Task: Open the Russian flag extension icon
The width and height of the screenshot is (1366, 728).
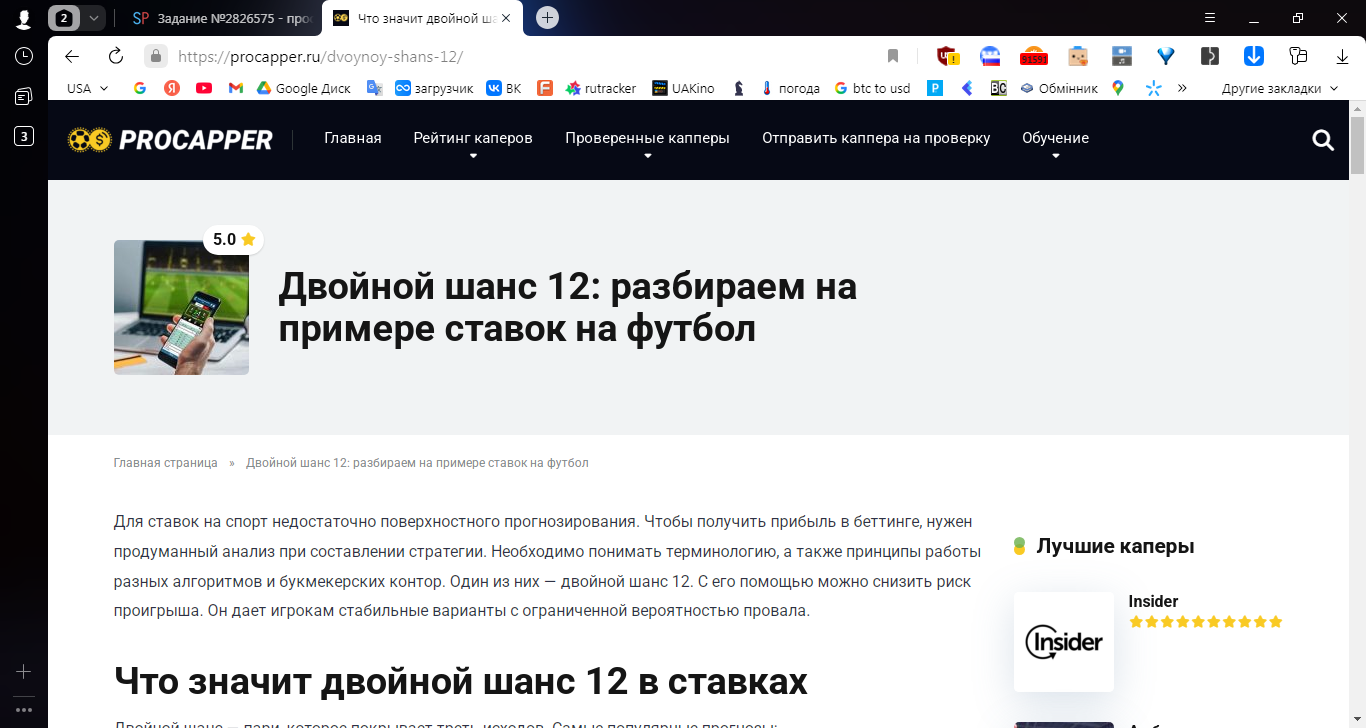Action: (990, 56)
